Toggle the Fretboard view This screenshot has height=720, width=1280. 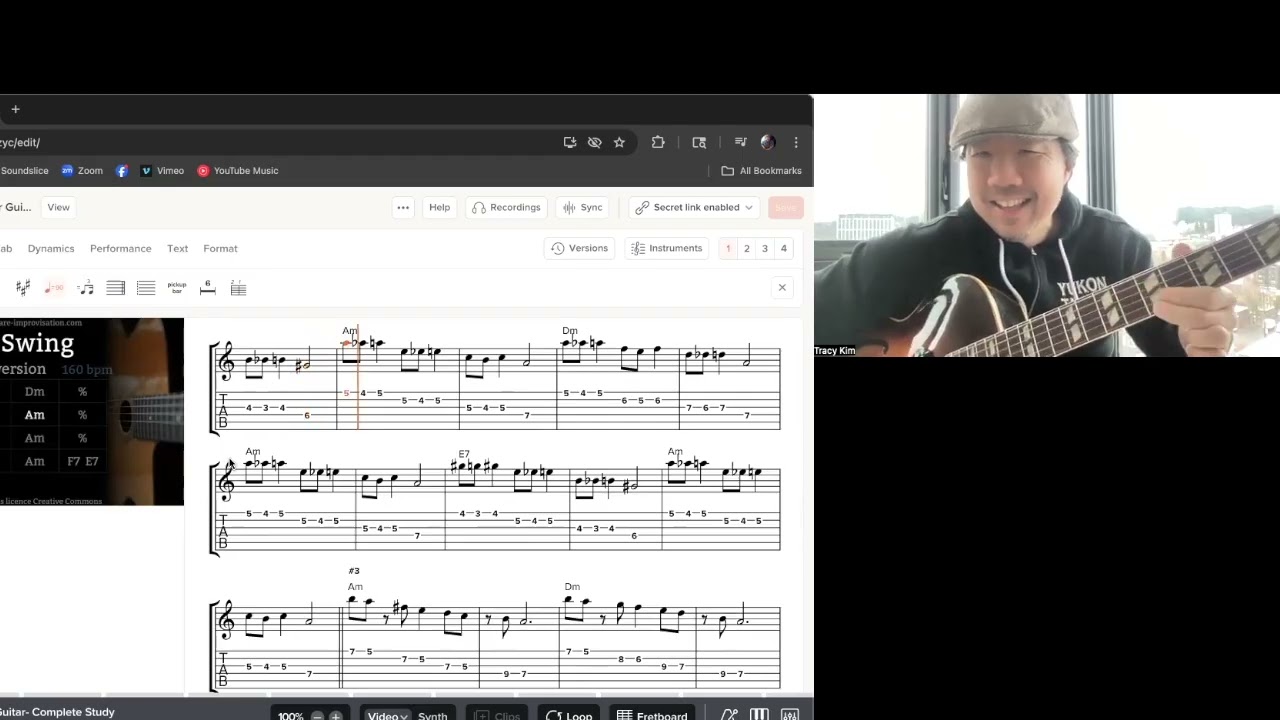pos(652,716)
